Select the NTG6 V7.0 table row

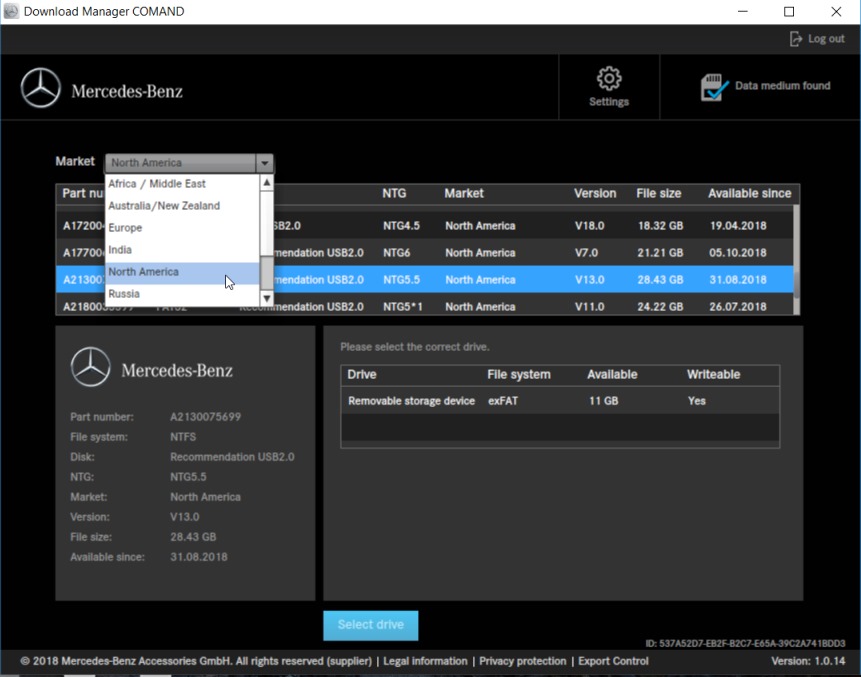(424, 253)
